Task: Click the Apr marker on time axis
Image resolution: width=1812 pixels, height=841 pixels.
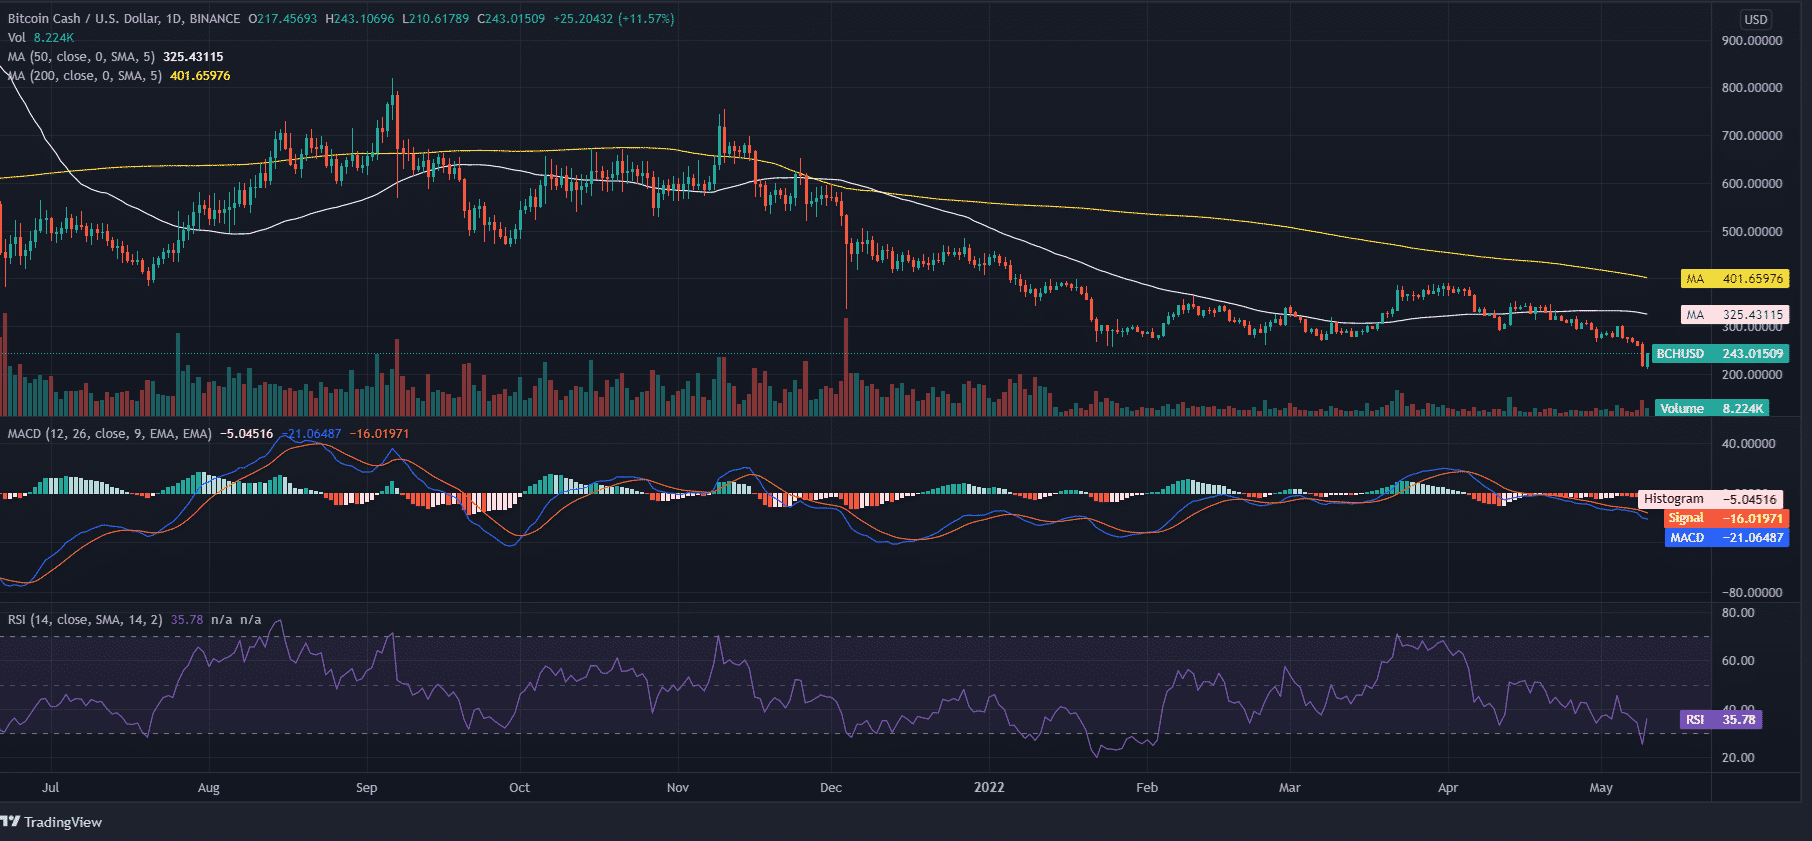Action: pyautogui.click(x=1448, y=788)
